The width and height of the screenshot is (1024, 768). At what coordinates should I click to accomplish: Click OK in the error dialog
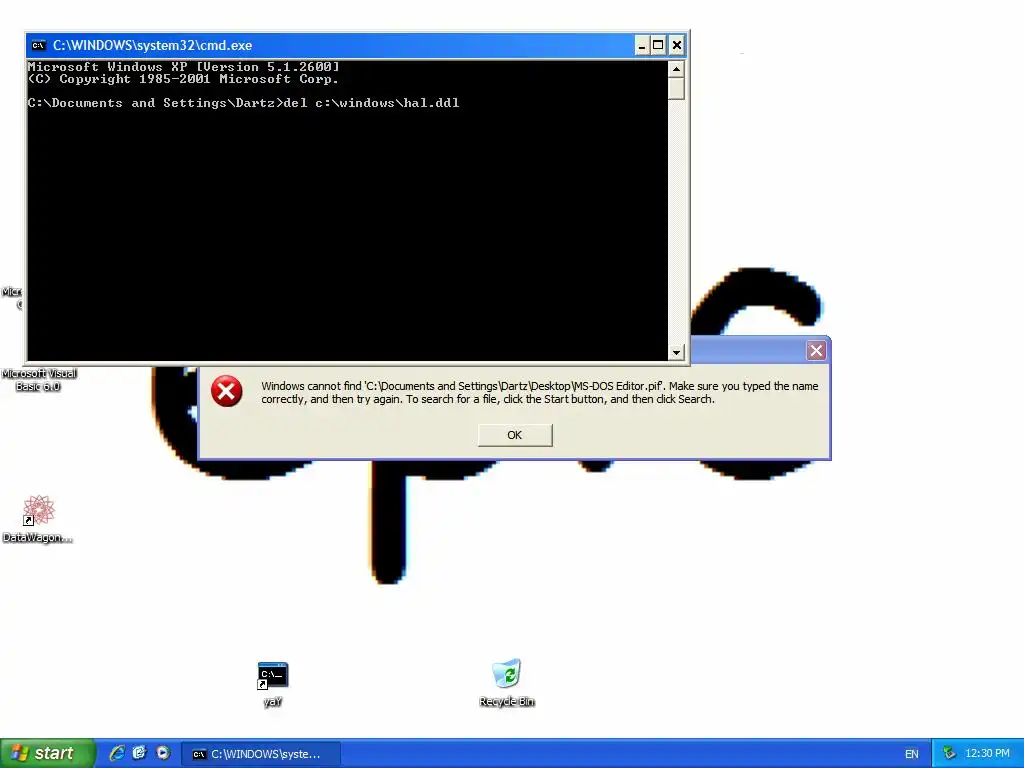[515, 435]
